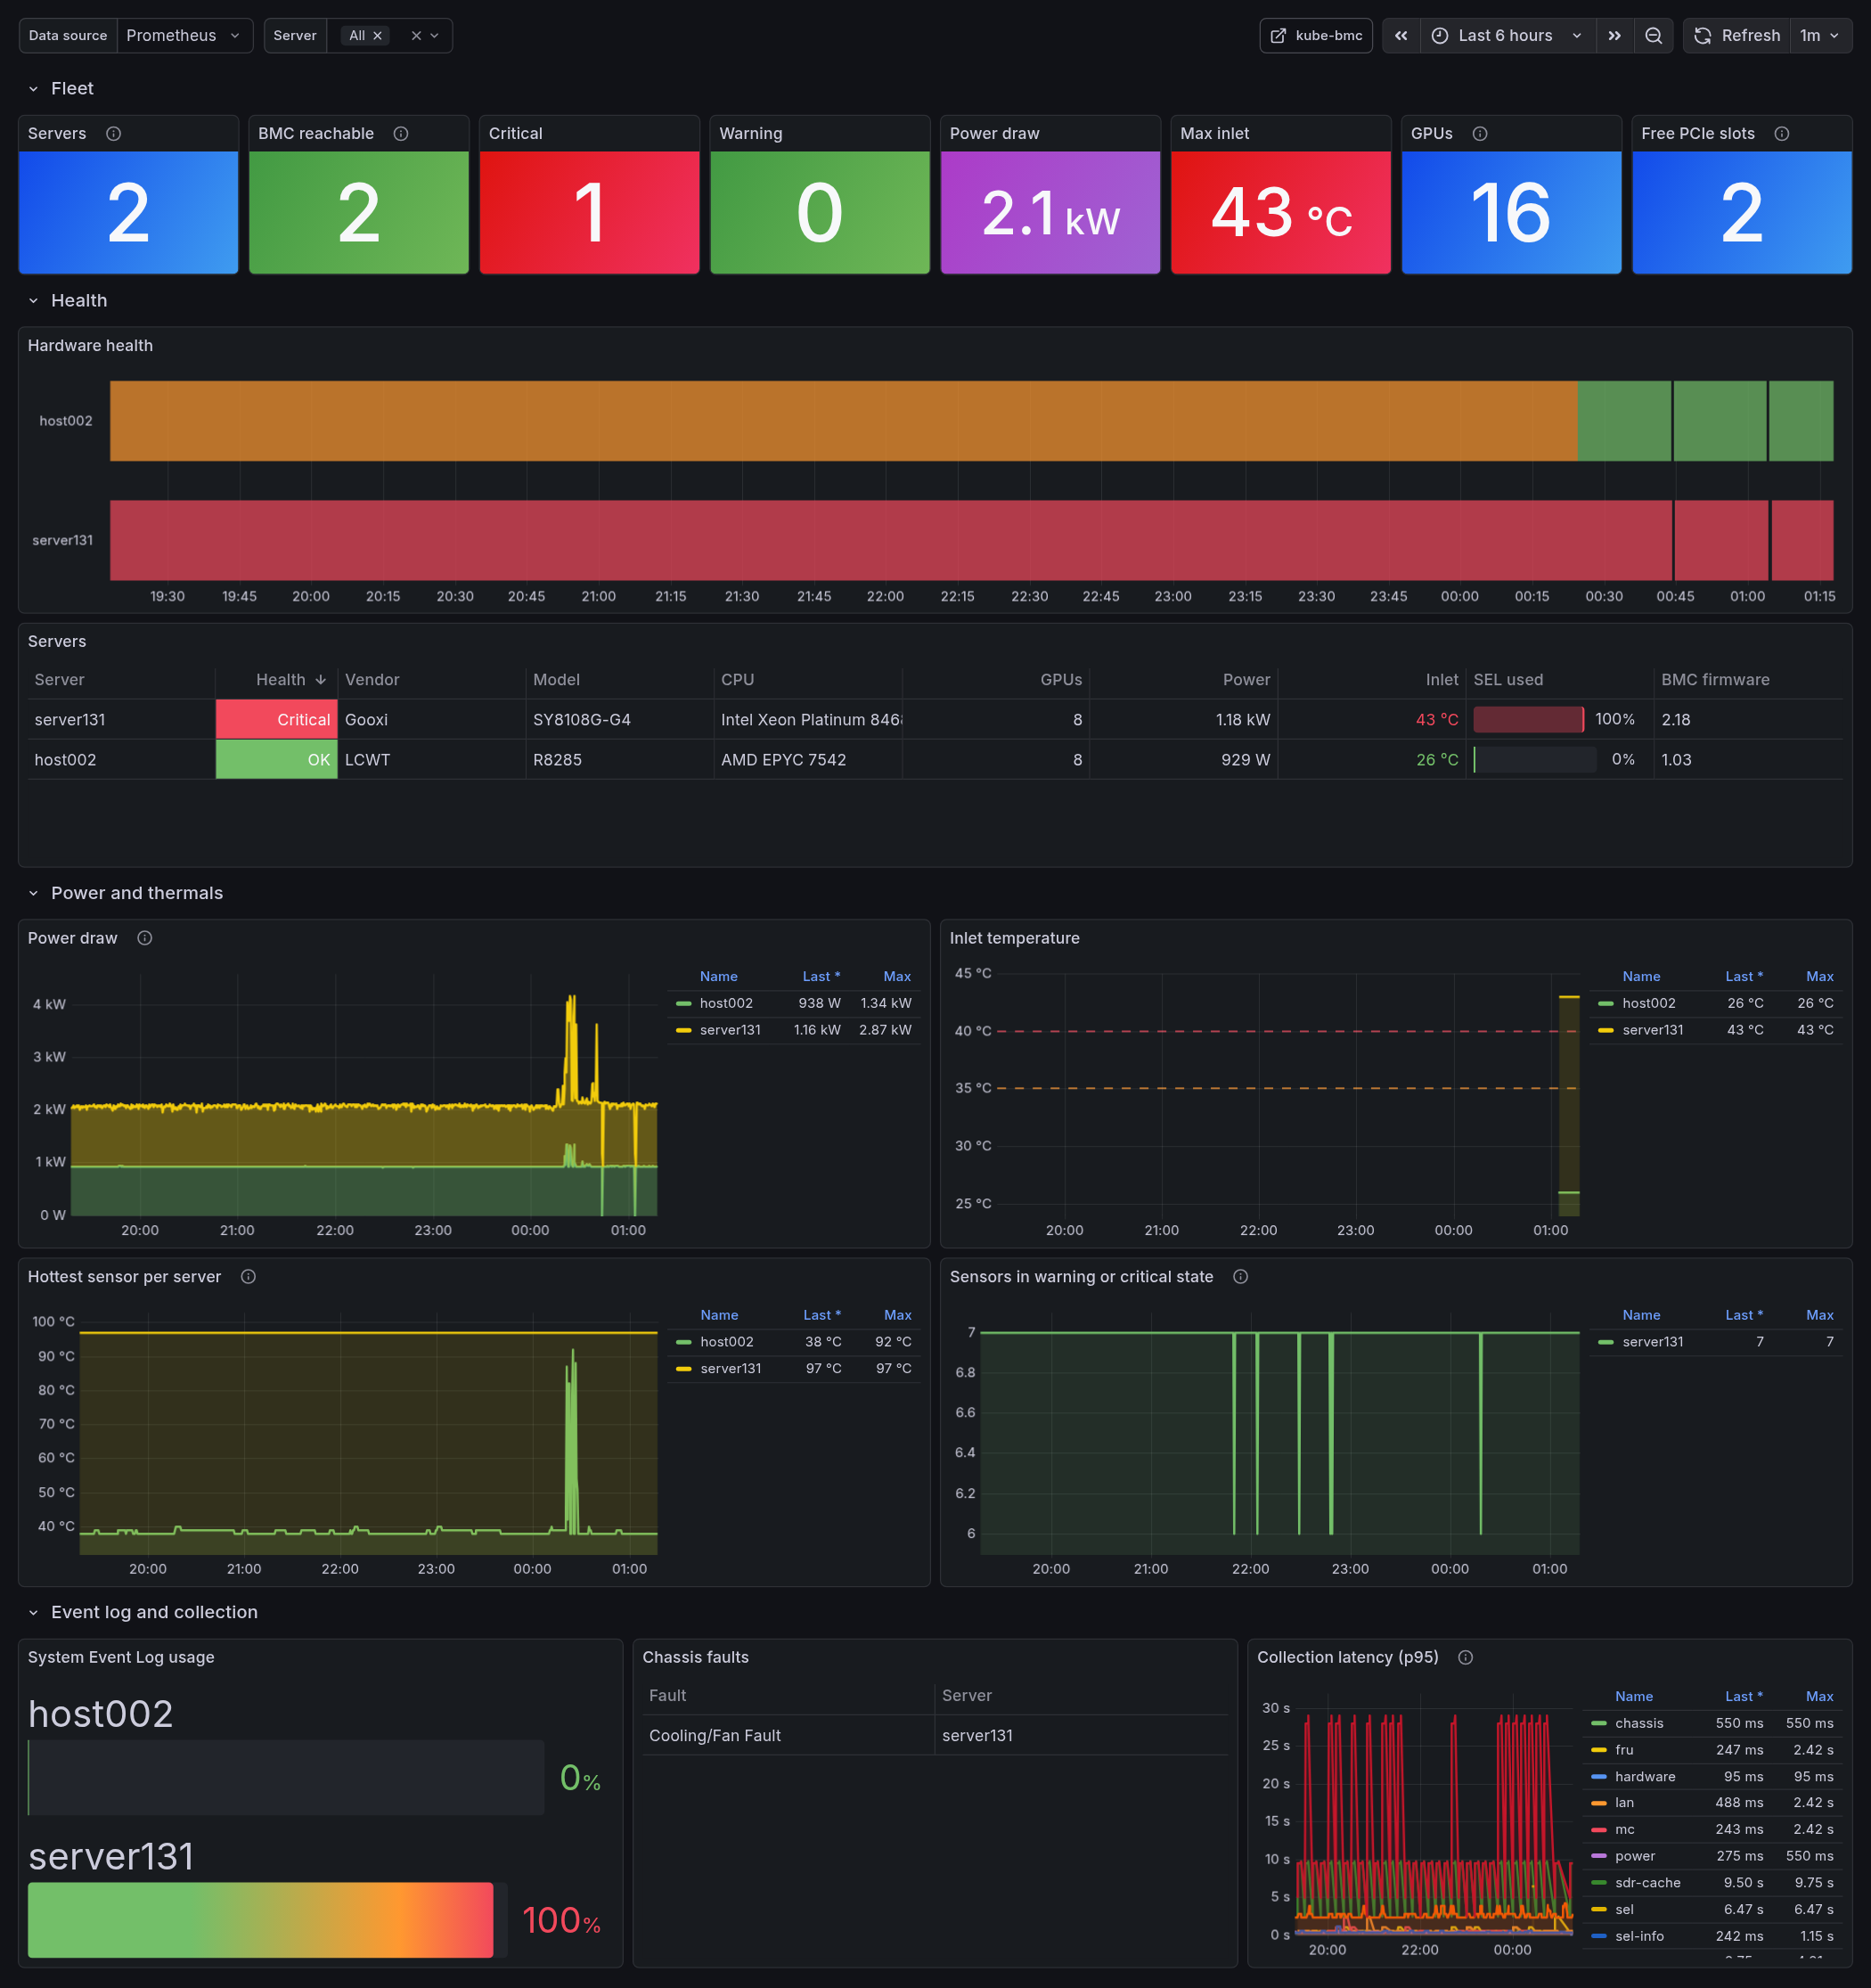
Task: Show info for the Power draw graph
Action: pos(145,938)
